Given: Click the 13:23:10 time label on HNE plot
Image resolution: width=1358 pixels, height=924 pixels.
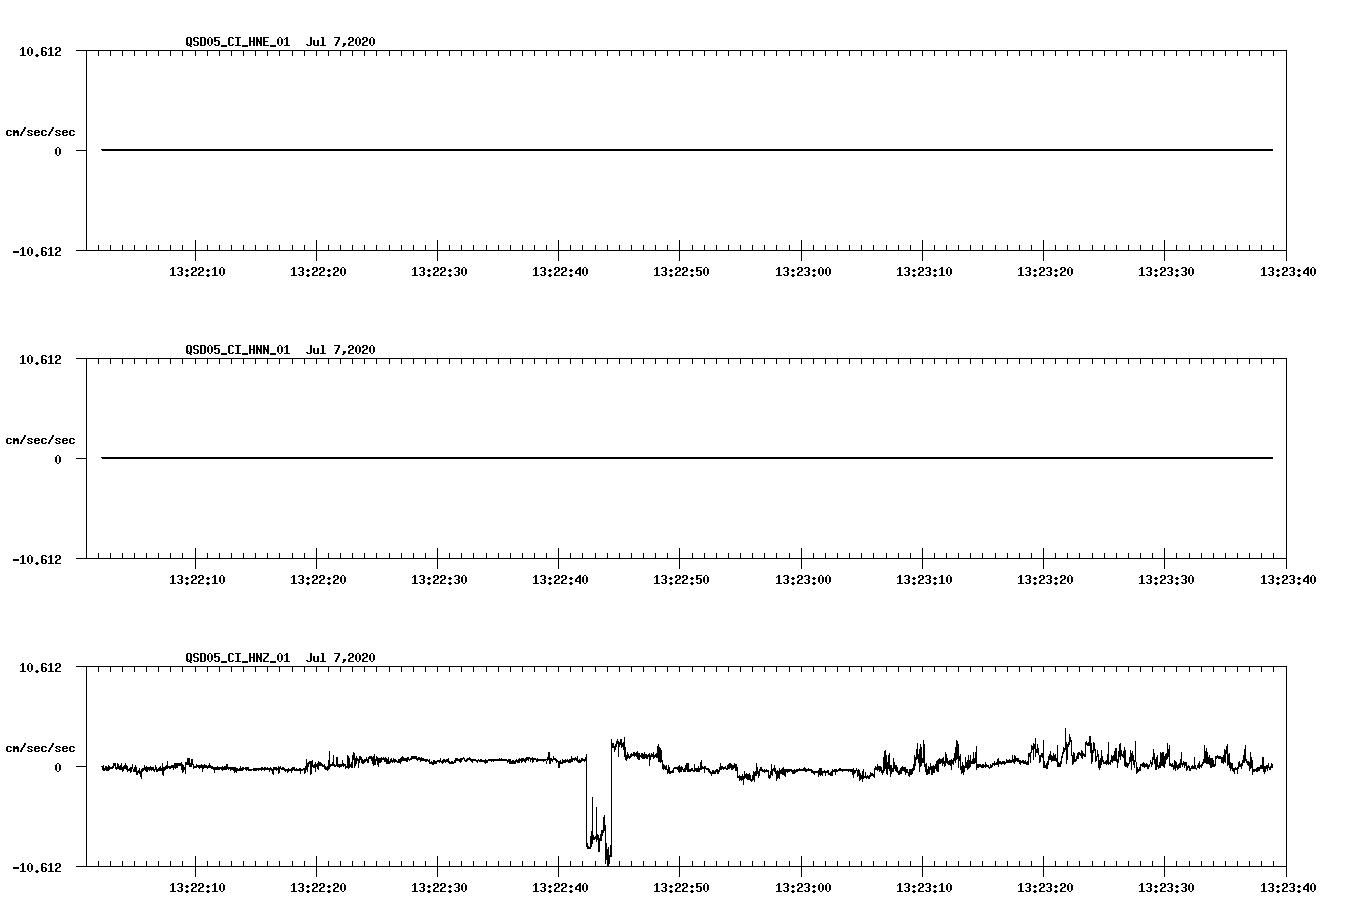Looking at the screenshot, I should 924,272.
